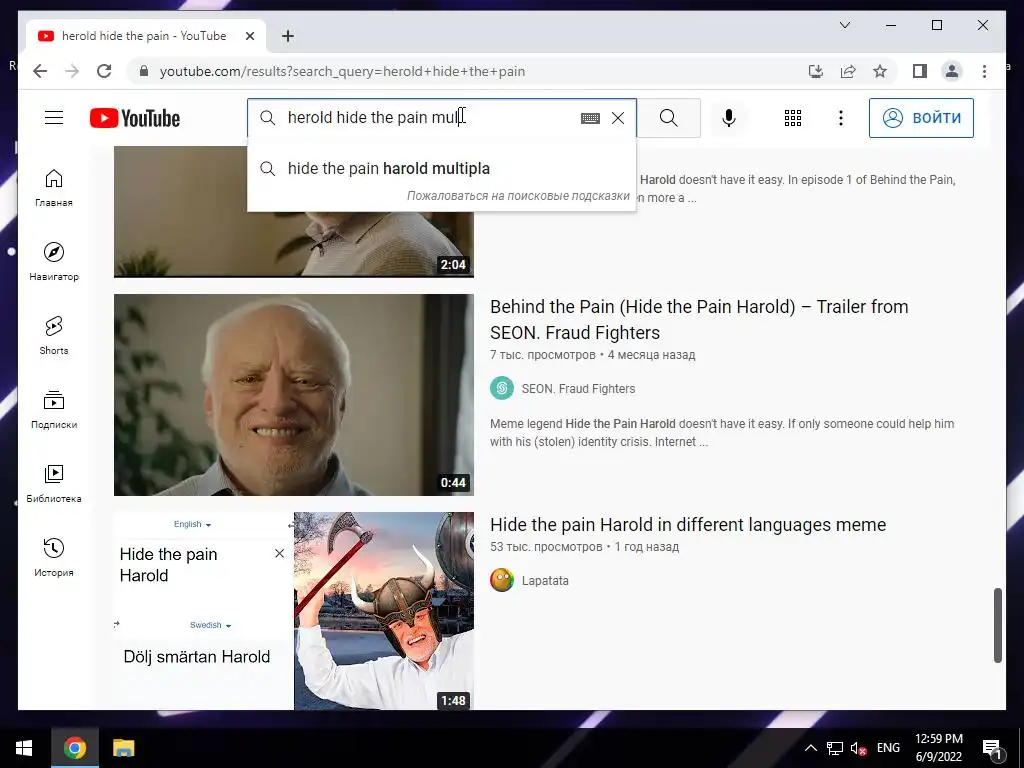Open the notification center icon
This screenshot has height=768, width=1024.
tap(992, 748)
